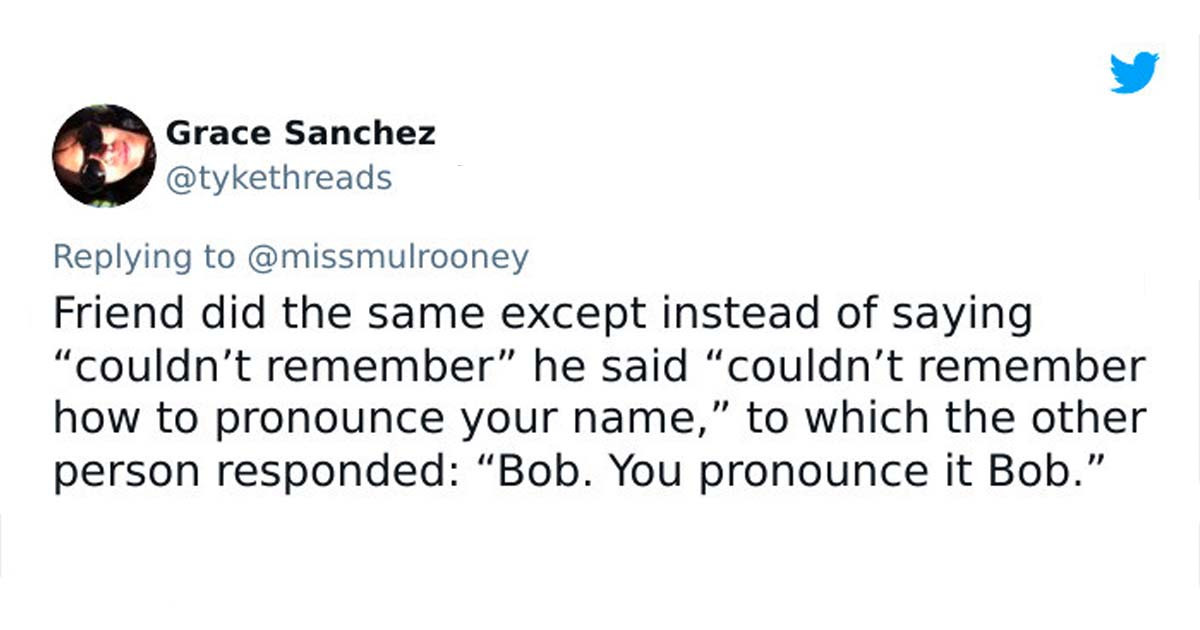Click the "Replying to" label
Image resolution: width=1200 pixels, height=630 pixels.
(x=142, y=257)
